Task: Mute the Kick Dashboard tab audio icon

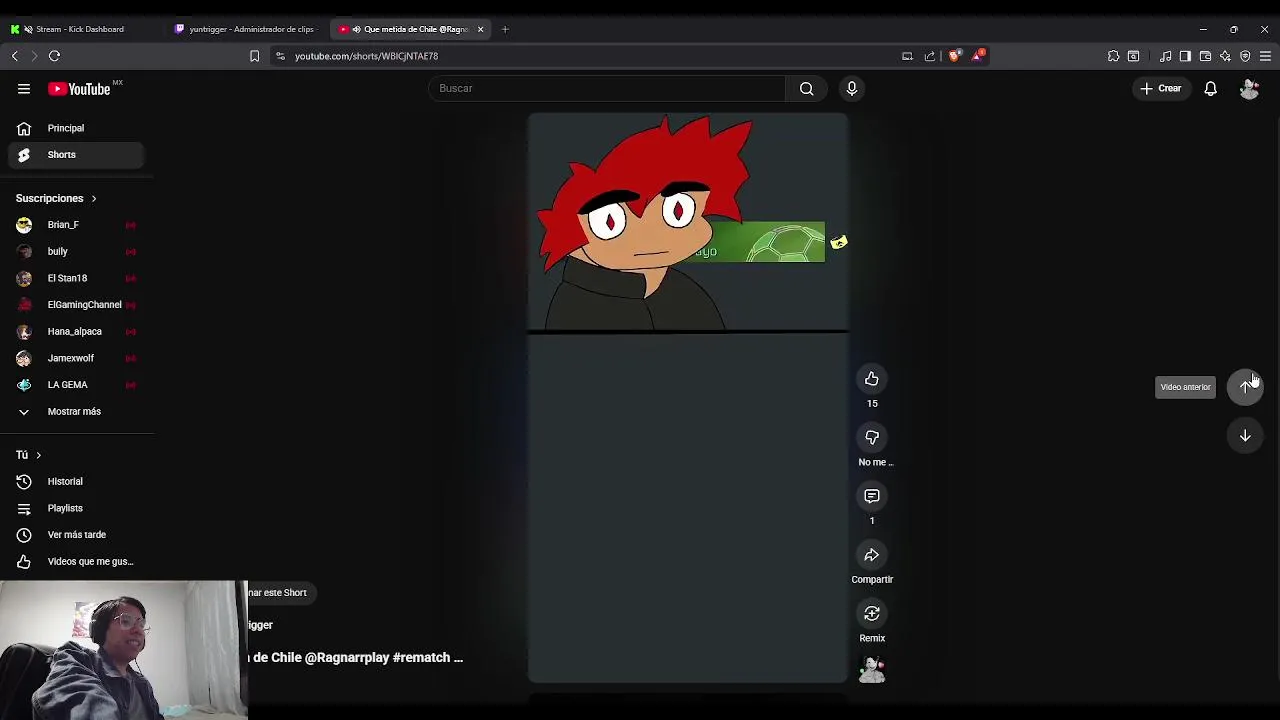Action: point(28,29)
